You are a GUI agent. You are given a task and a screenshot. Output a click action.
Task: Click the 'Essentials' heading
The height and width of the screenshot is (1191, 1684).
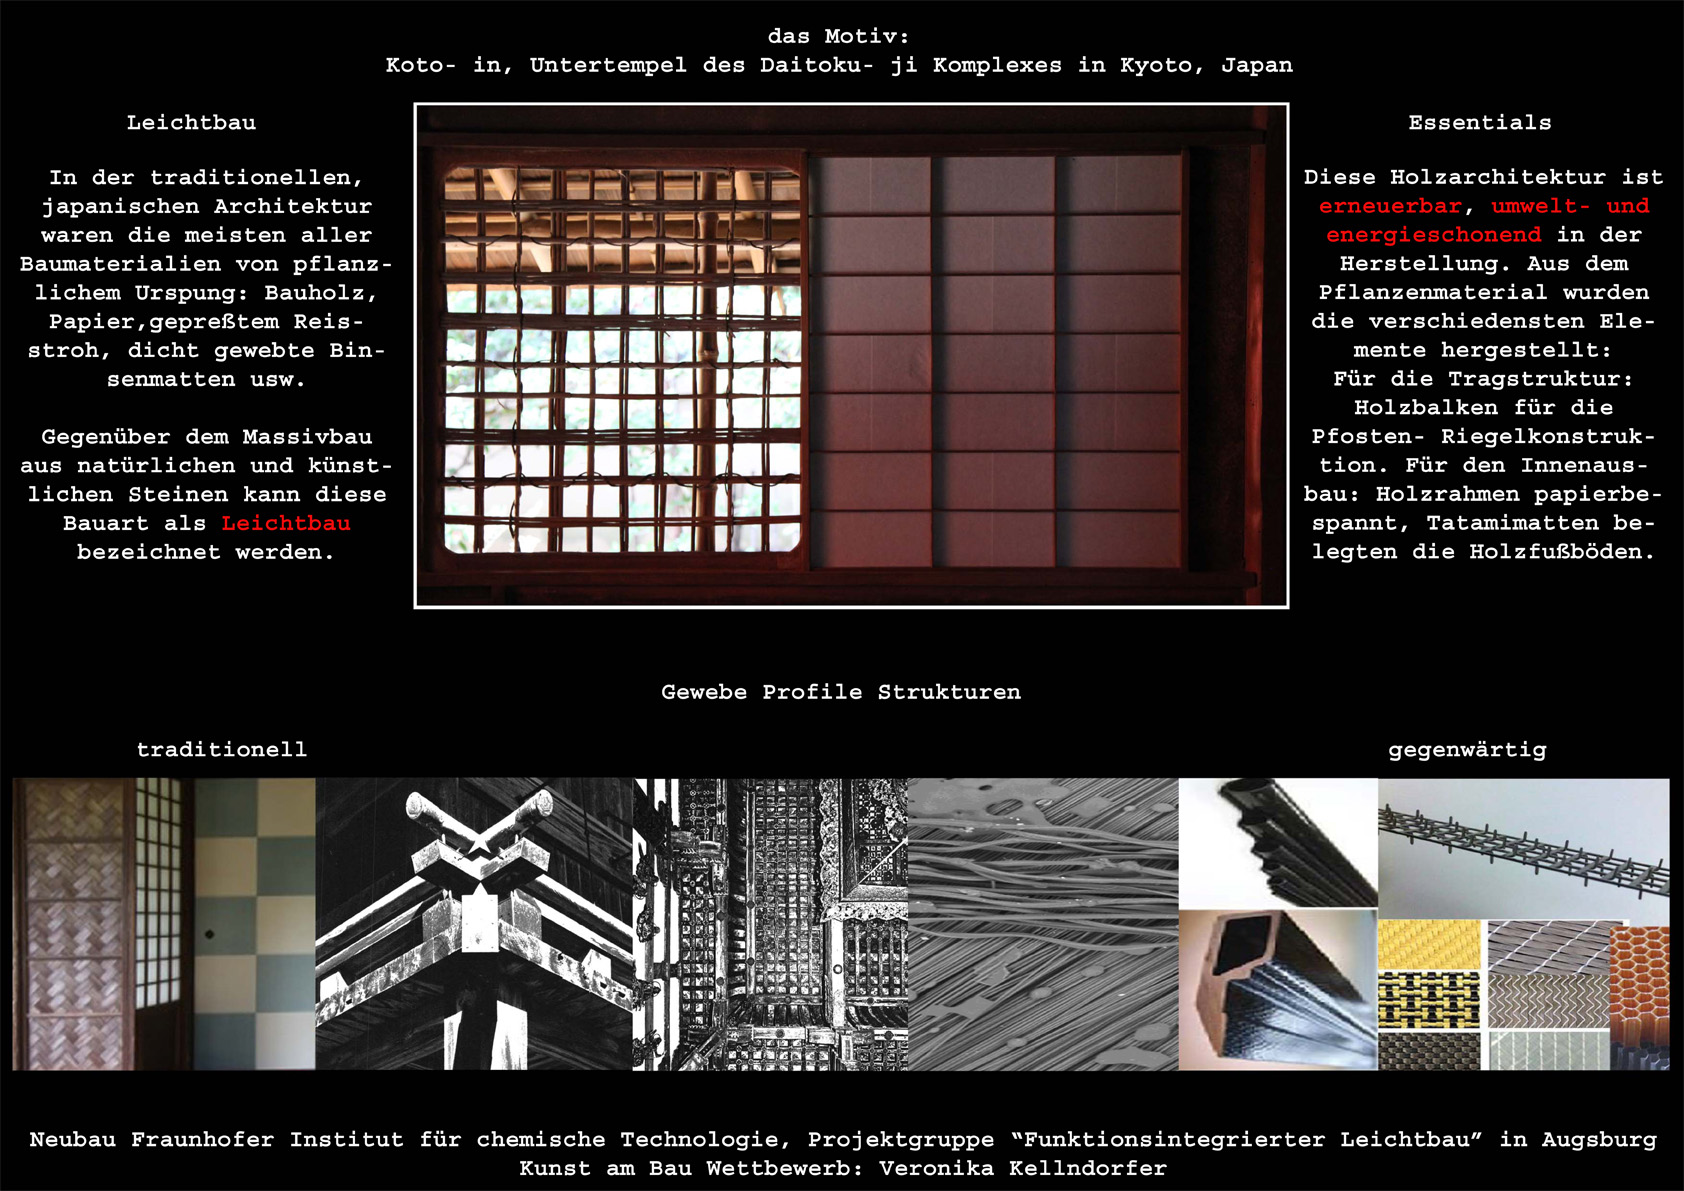(1479, 123)
